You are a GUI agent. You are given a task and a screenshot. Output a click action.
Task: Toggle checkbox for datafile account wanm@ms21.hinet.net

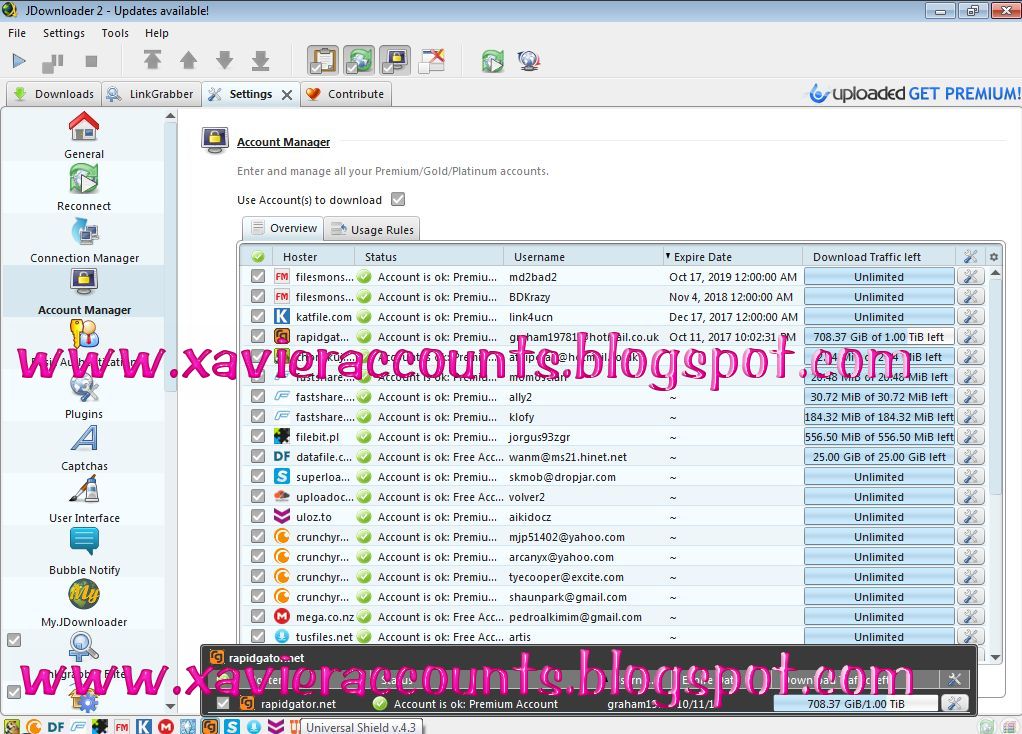click(x=258, y=457)
